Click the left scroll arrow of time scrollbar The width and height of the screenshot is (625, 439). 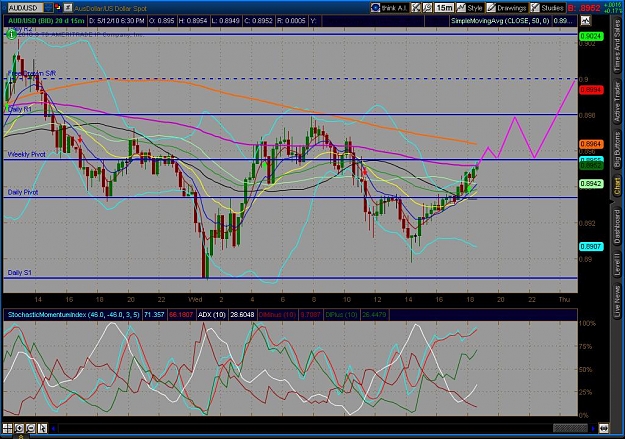tap(53, 429)
